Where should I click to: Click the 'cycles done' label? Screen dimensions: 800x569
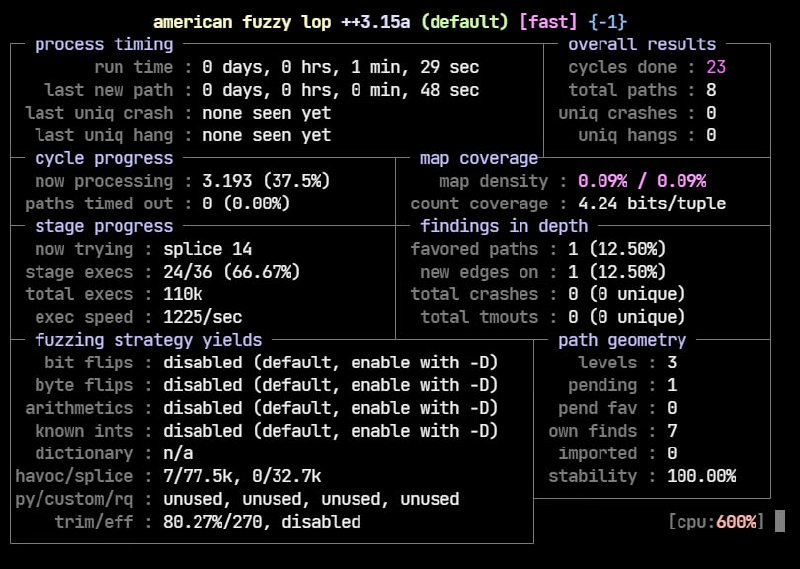[622, 67]
